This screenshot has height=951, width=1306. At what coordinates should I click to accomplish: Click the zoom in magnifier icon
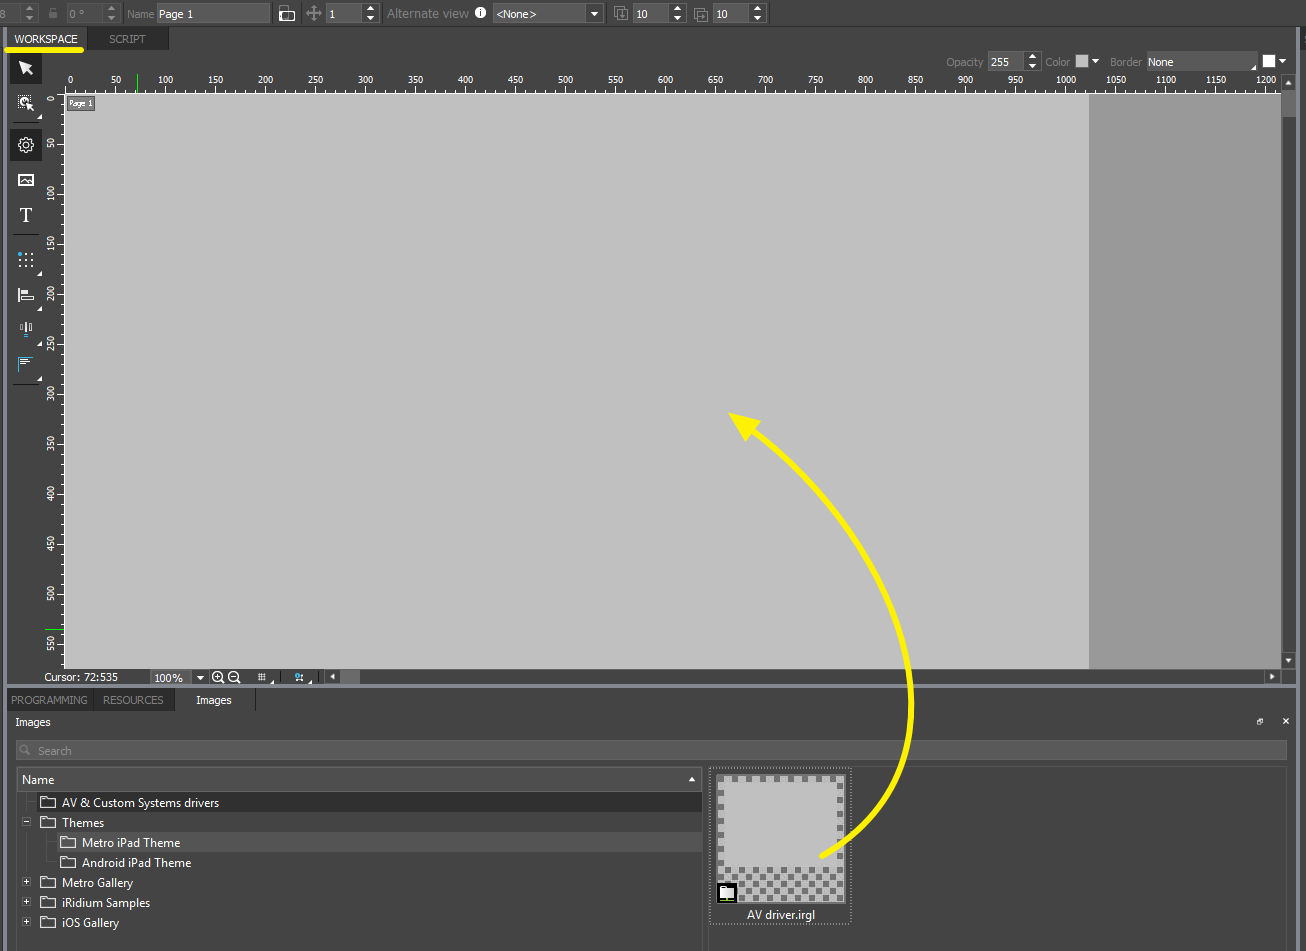point(218,677)
